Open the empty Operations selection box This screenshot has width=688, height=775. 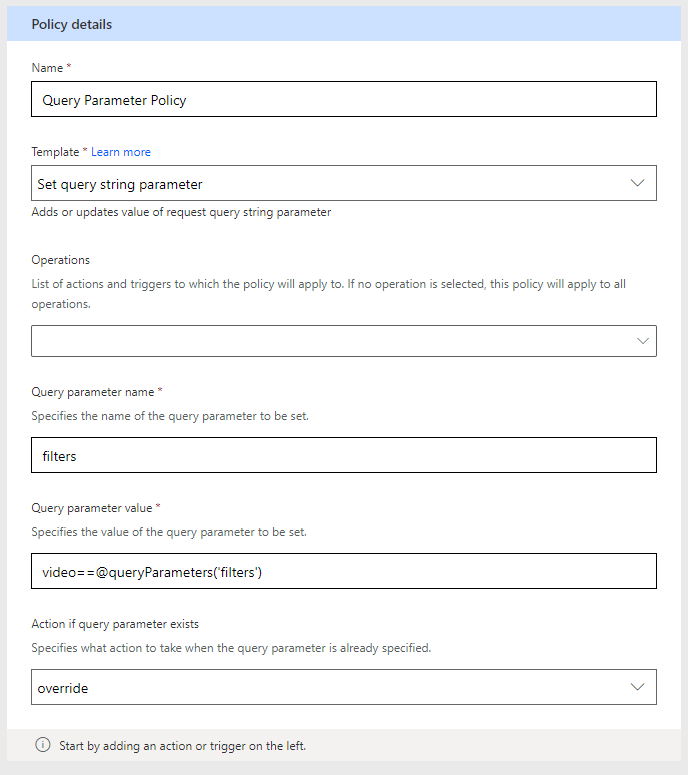(x=344, y=341)
